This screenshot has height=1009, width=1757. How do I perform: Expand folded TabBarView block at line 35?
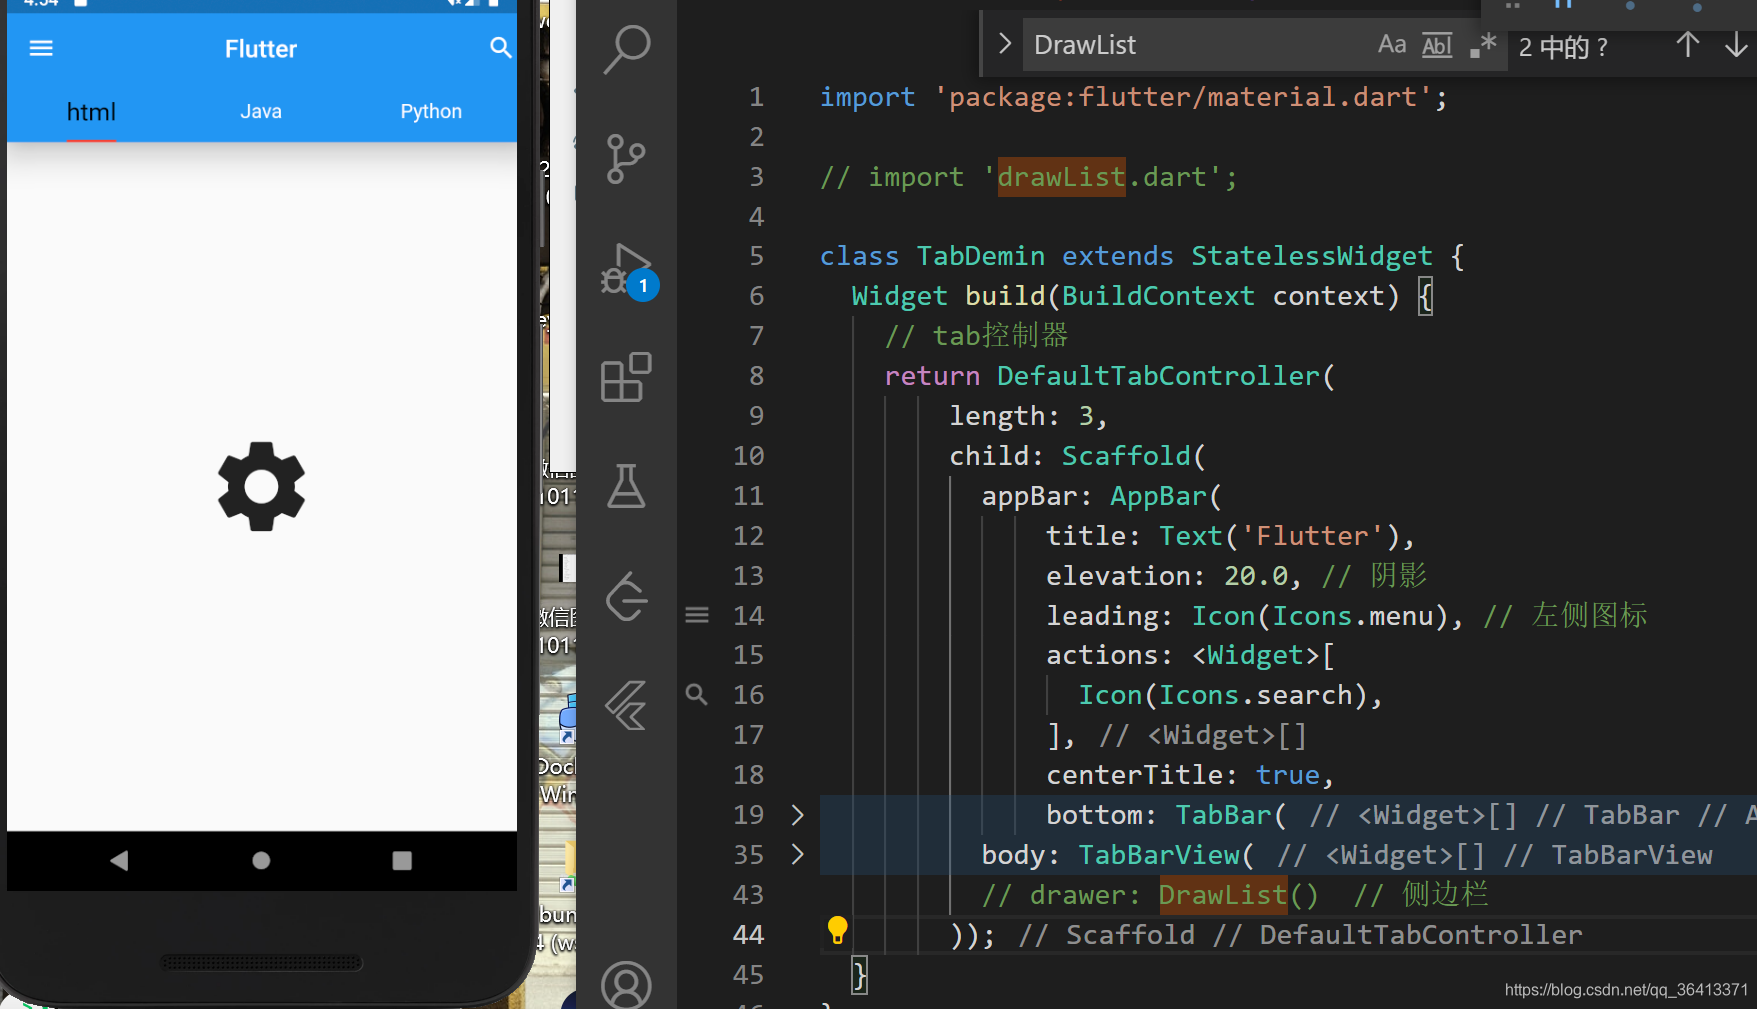797,855
